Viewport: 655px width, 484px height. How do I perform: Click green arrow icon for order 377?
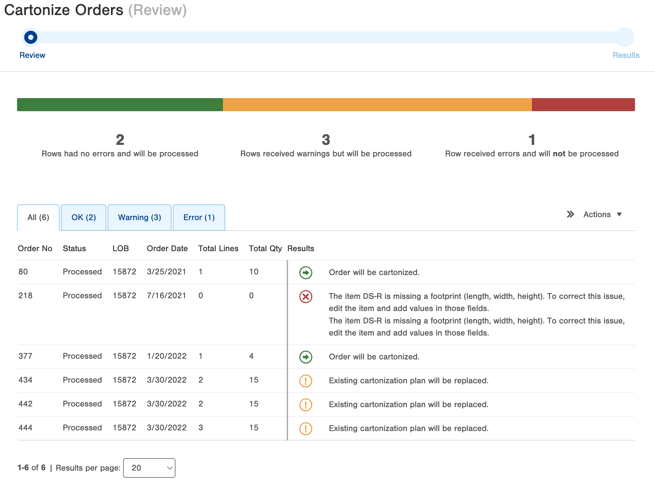click(x=306, y=357)
